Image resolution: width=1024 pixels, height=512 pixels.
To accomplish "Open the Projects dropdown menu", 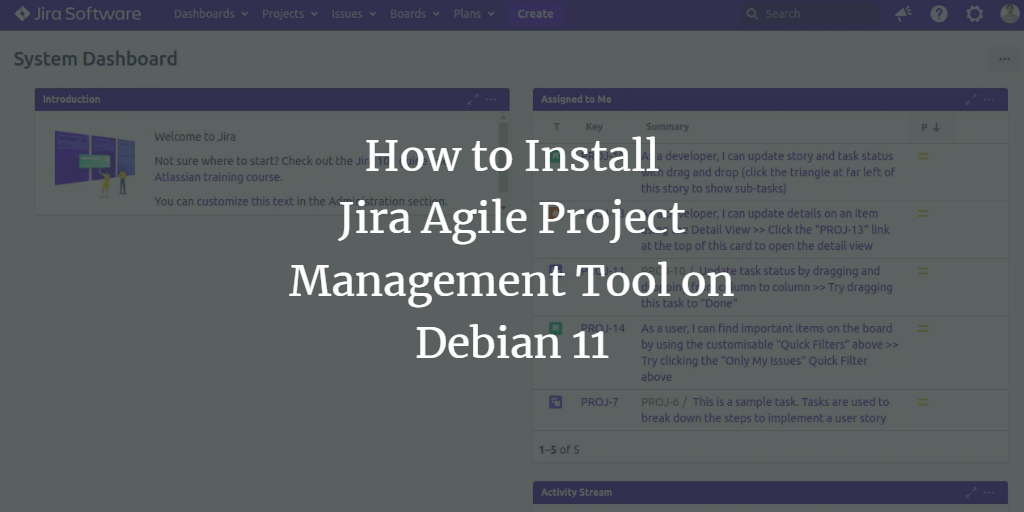I will 289,14.
